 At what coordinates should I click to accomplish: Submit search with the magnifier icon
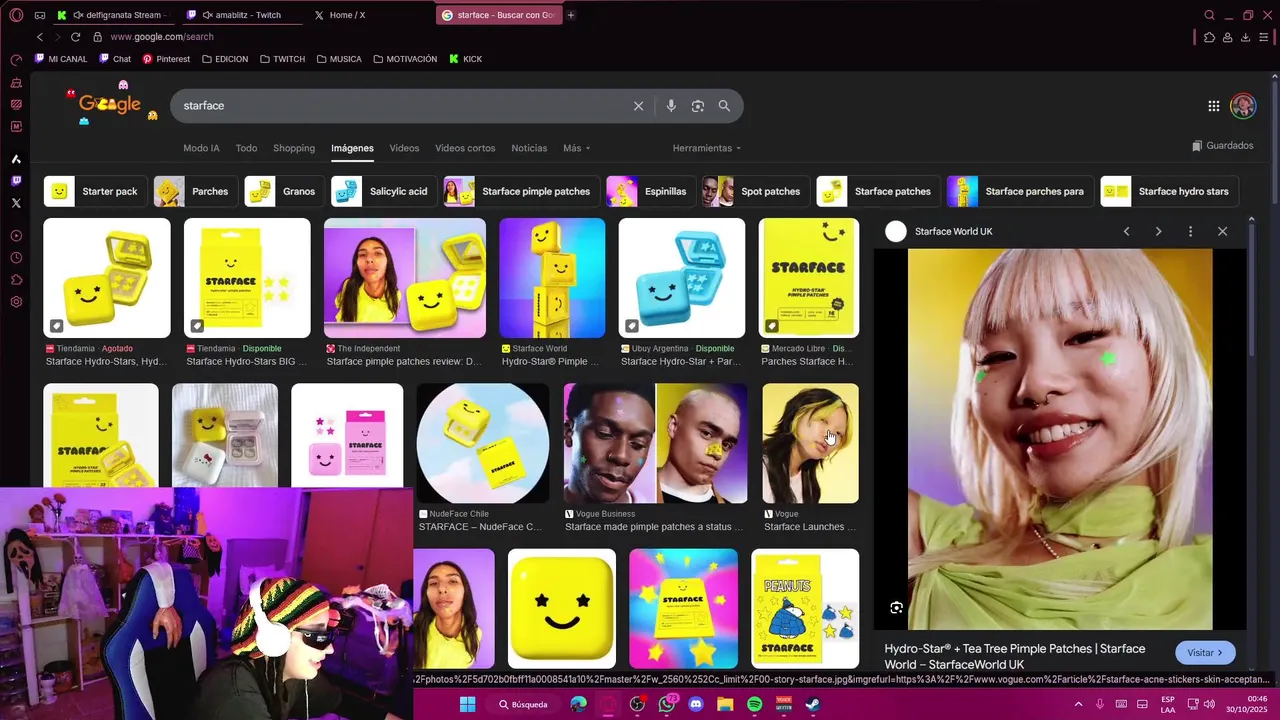coord(724,106)
